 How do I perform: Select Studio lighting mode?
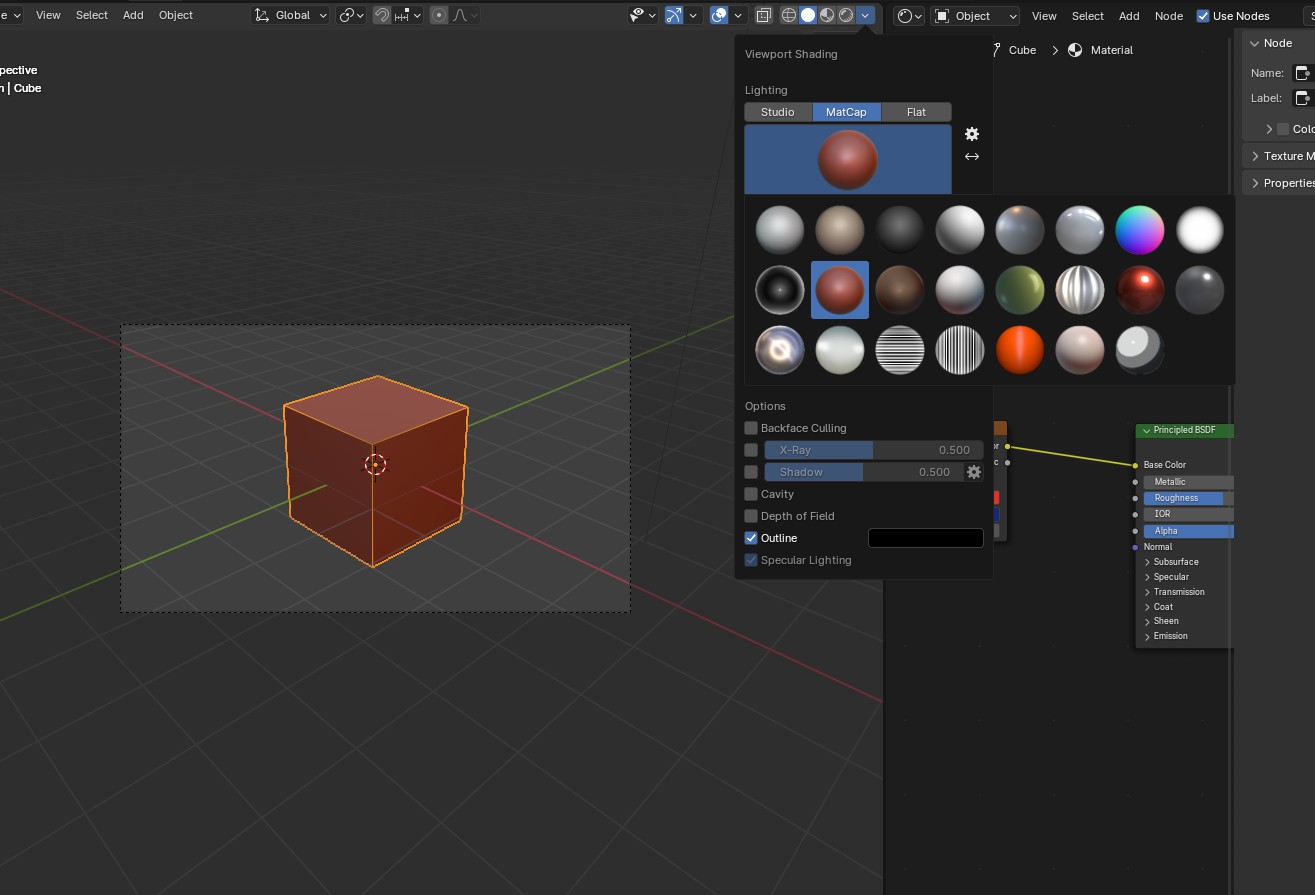[777, 112]
